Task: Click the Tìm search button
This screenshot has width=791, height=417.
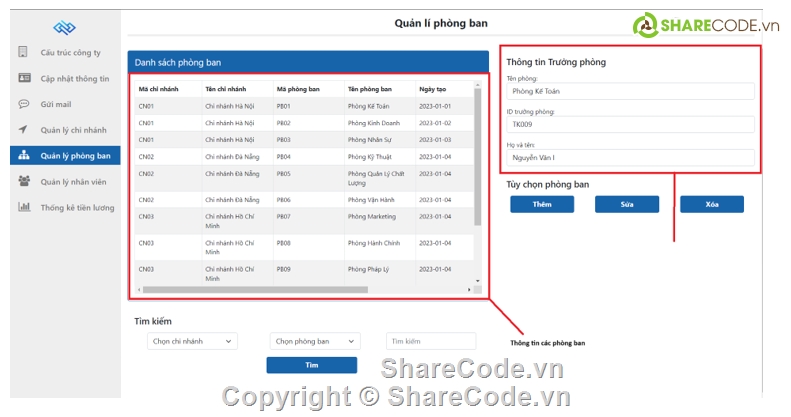Action: tap(311, 365)
